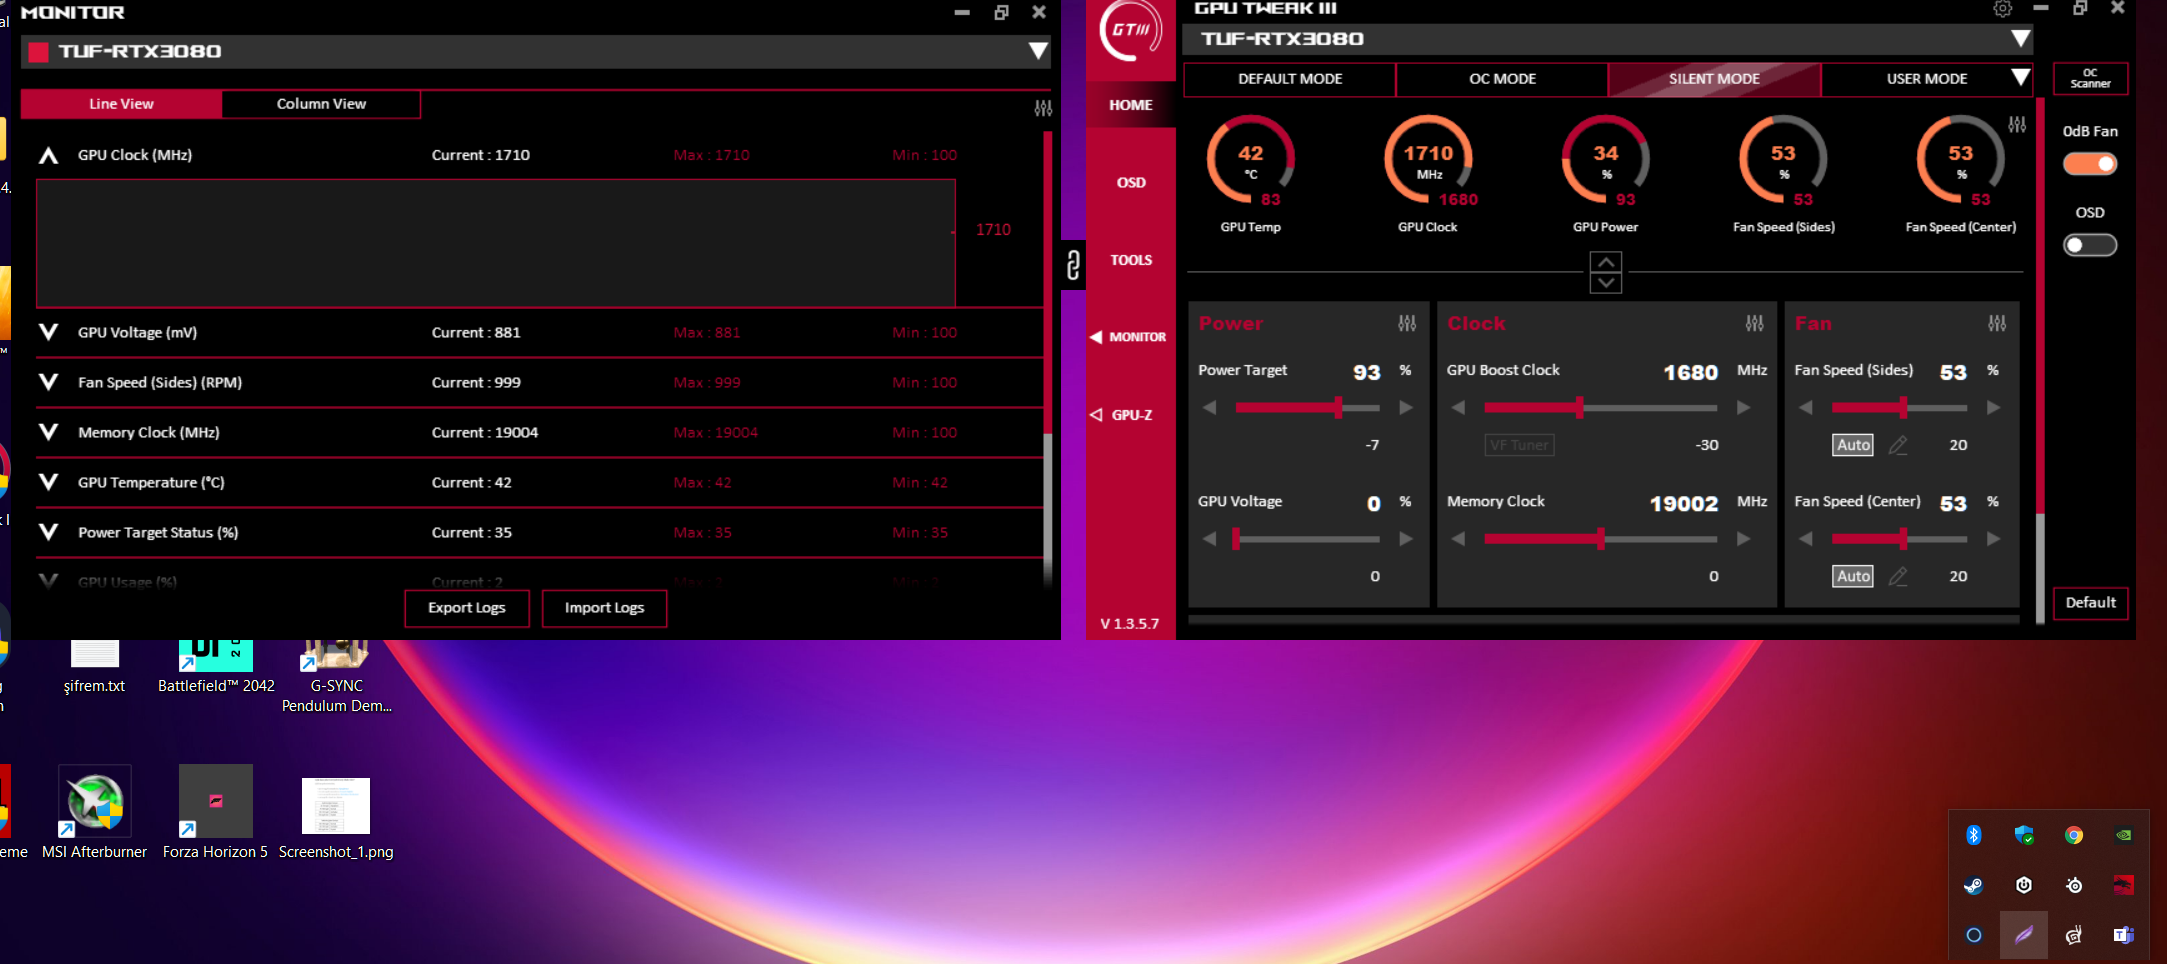Toggle Auto for Fan Speed (Sides)
This screenshot has height=964, width=2167.
tap(1853, 445)
